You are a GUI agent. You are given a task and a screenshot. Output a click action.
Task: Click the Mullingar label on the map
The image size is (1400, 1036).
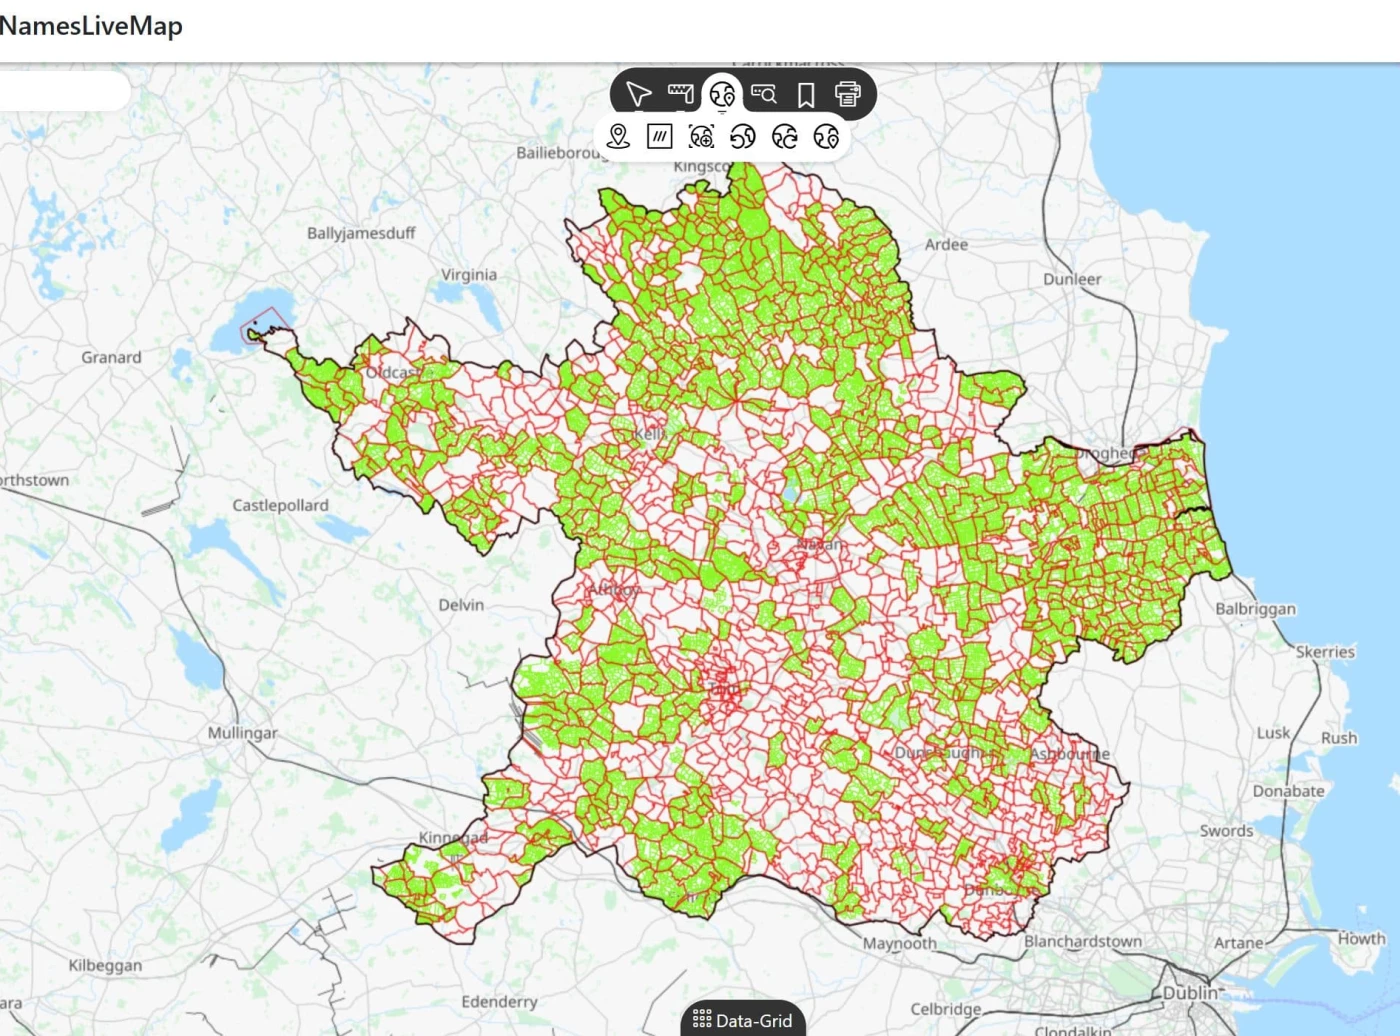click(x=242, y=733)
